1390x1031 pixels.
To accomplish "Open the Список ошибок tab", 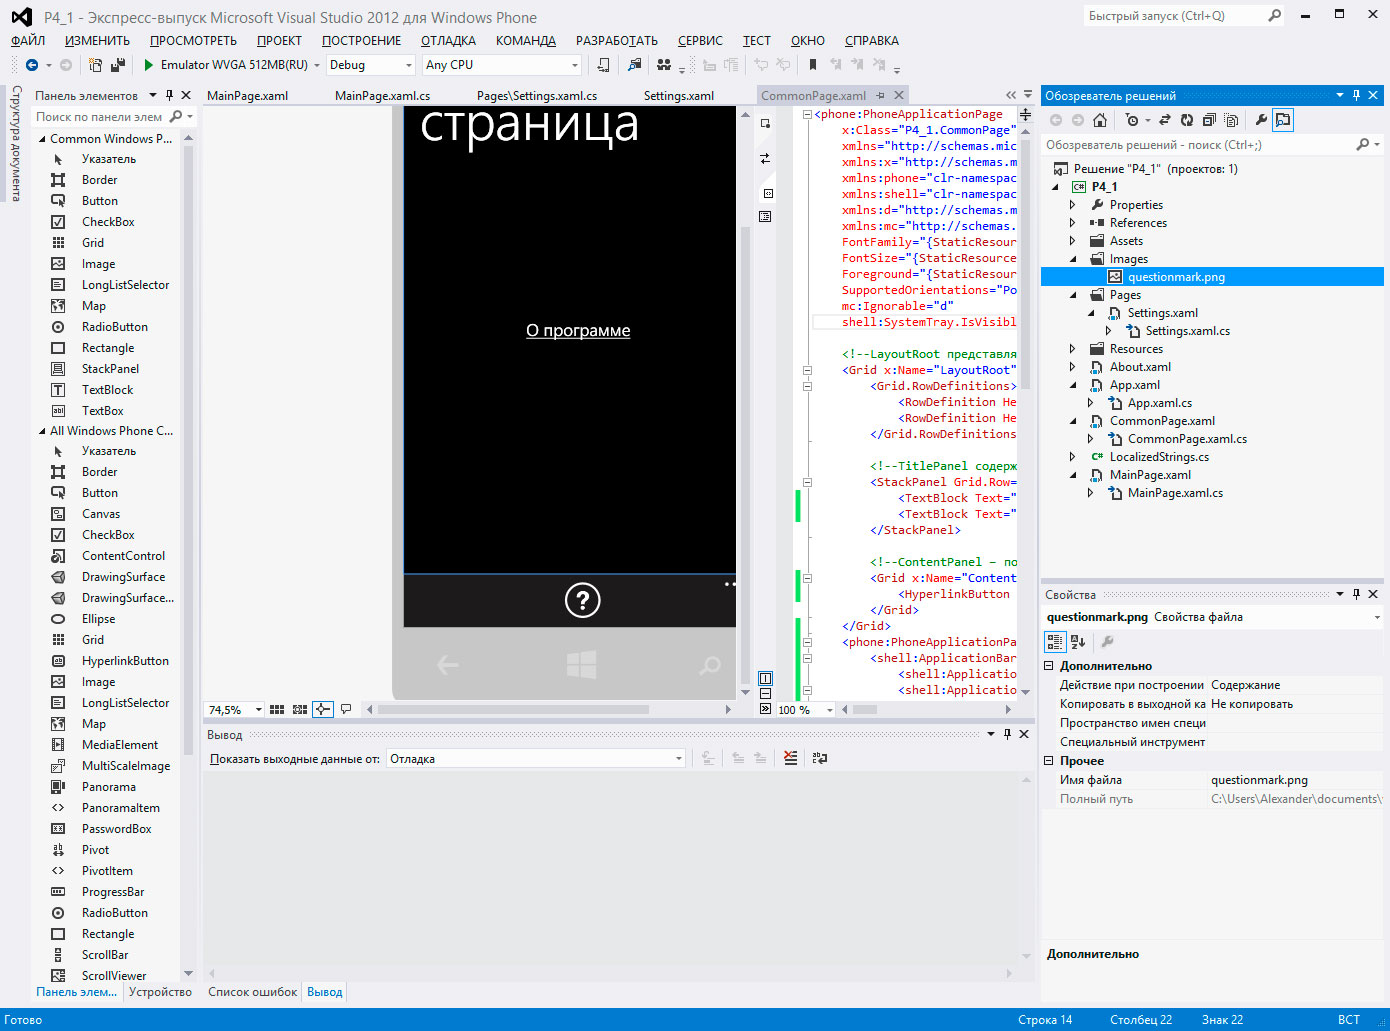I will tap(252, 992).
